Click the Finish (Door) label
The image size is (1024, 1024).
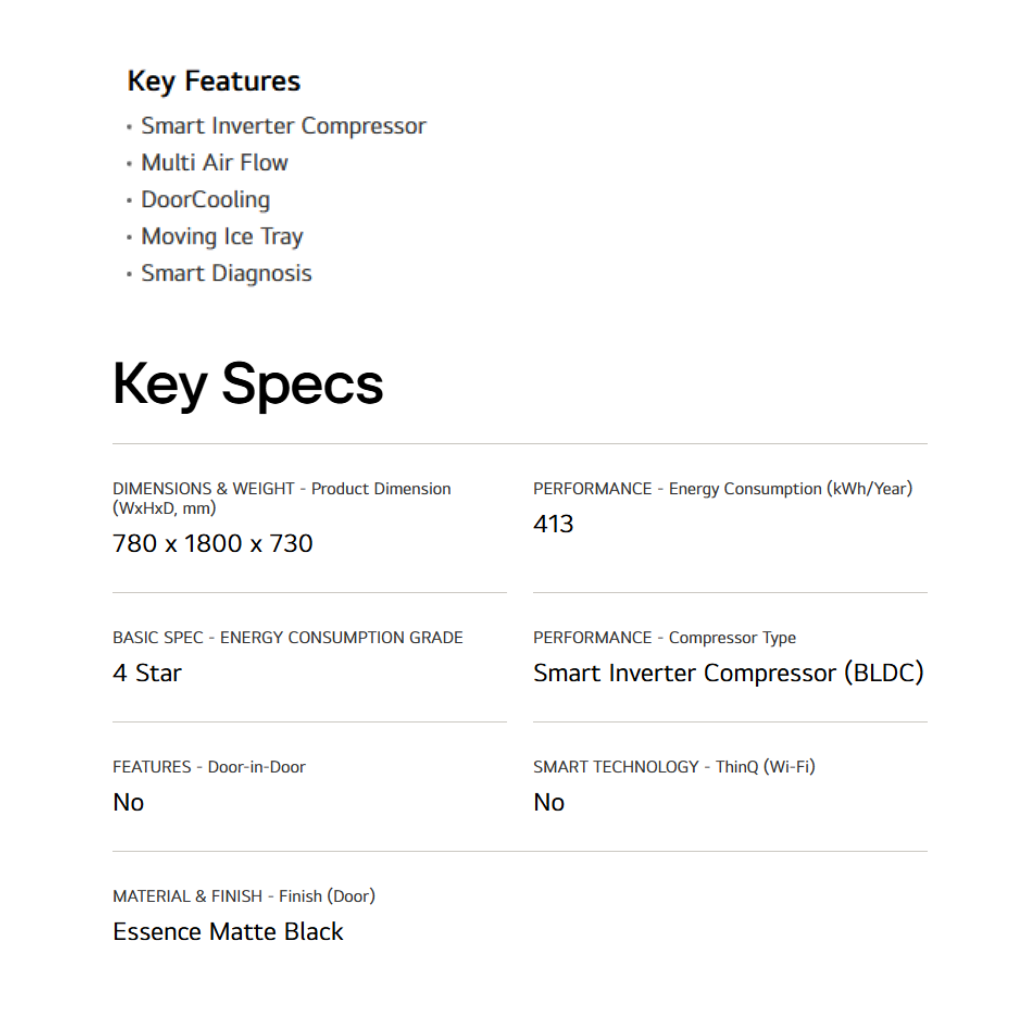[244, 896]
